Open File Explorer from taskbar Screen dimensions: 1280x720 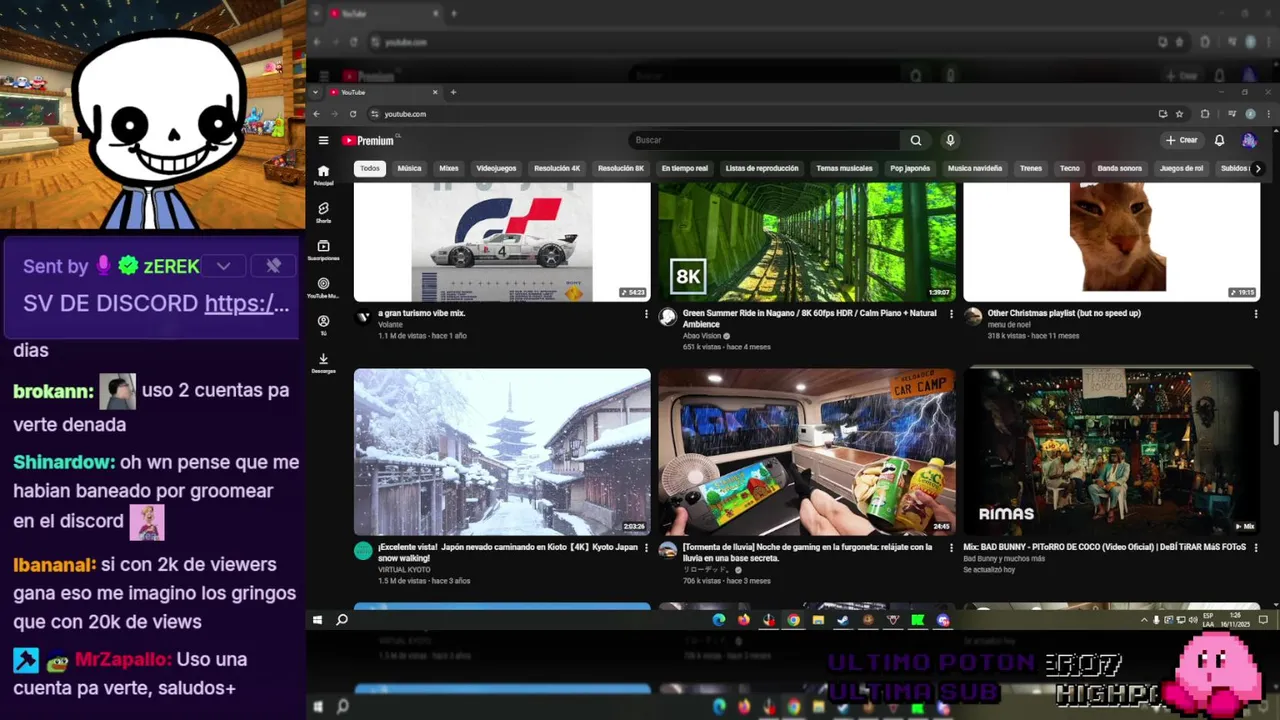[818, 620]
